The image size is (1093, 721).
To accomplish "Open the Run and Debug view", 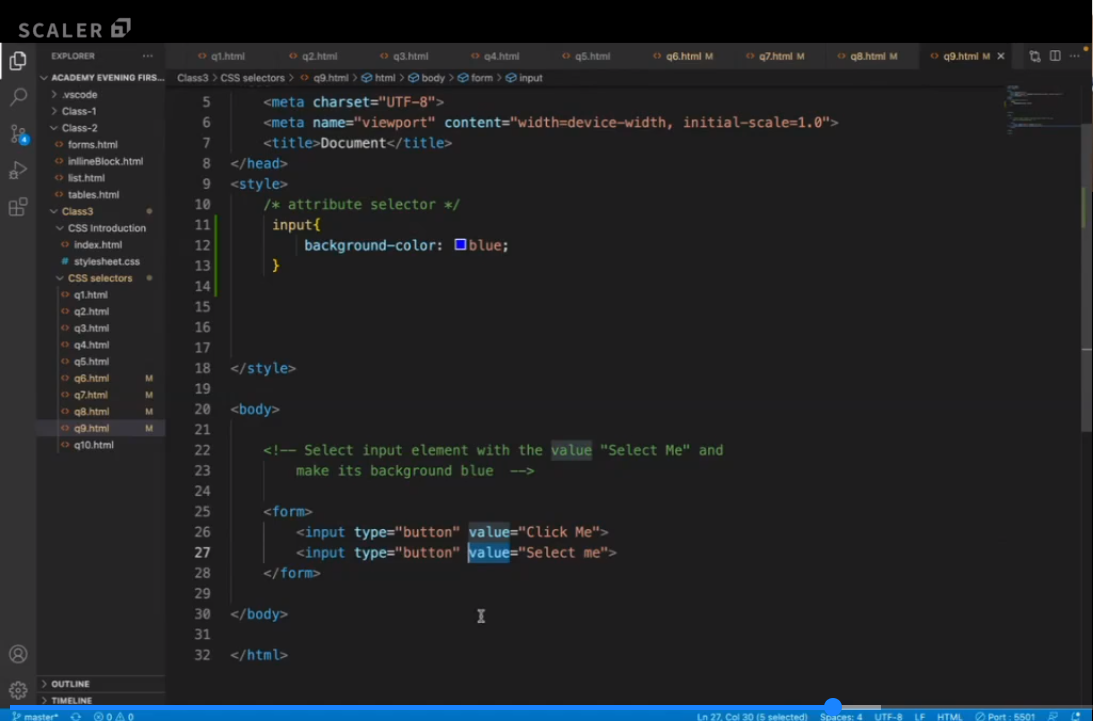I will (x=18, y=170).
